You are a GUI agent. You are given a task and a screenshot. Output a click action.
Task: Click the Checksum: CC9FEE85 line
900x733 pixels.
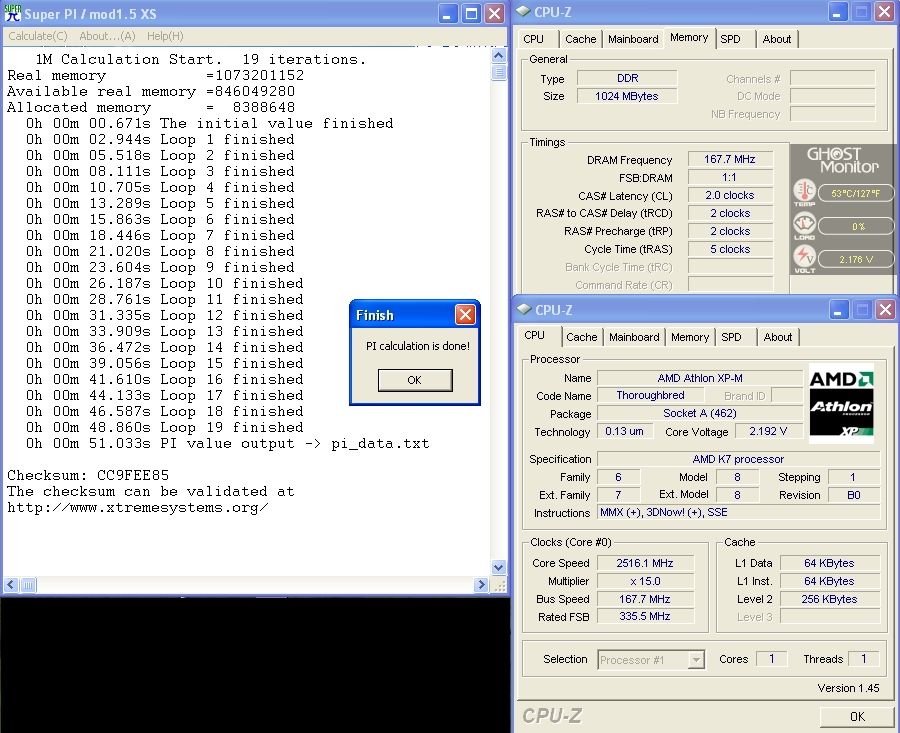(88, 475)
